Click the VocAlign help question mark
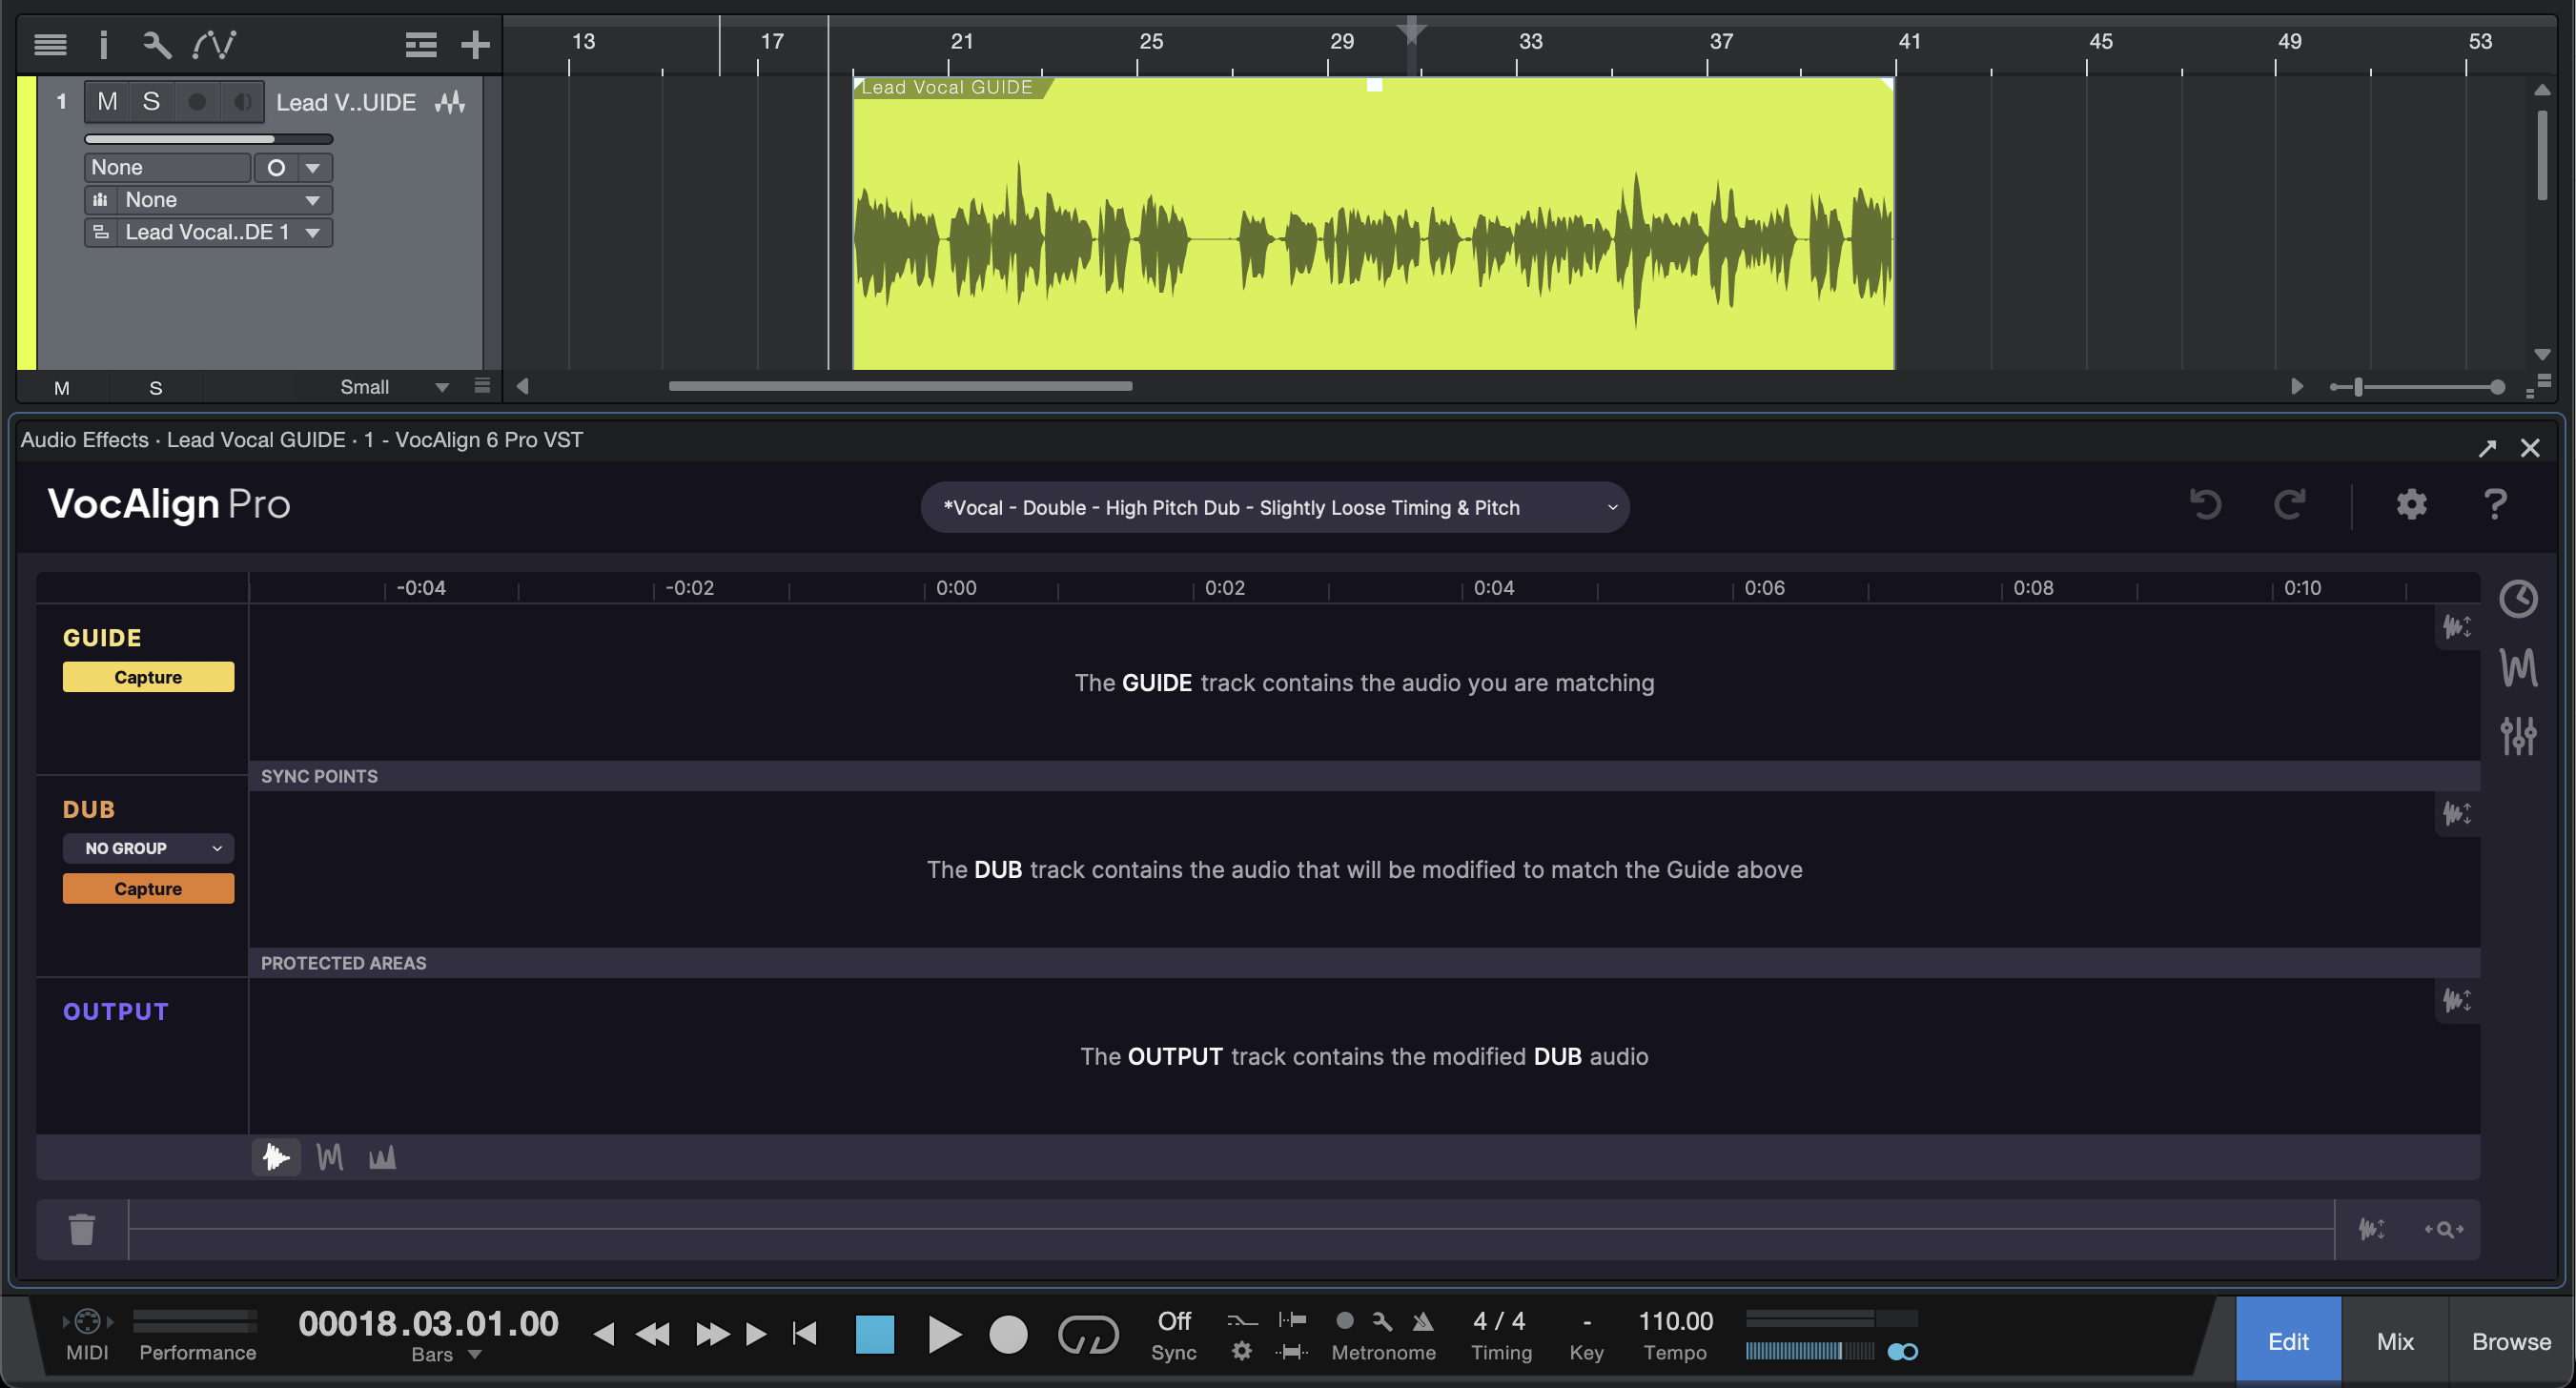The image size is (2576, 1388). point(2495,505)
